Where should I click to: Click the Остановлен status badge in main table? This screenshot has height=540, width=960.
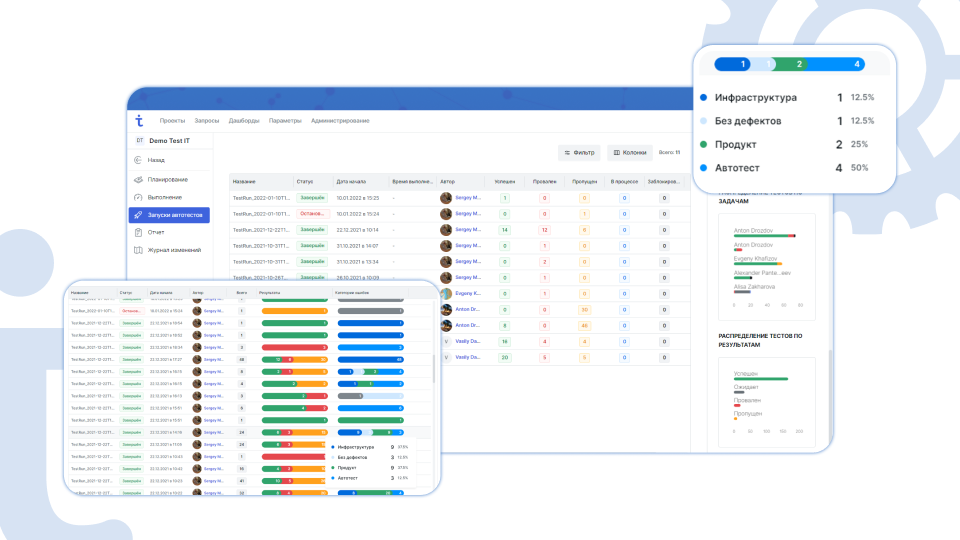pos(312,214)
